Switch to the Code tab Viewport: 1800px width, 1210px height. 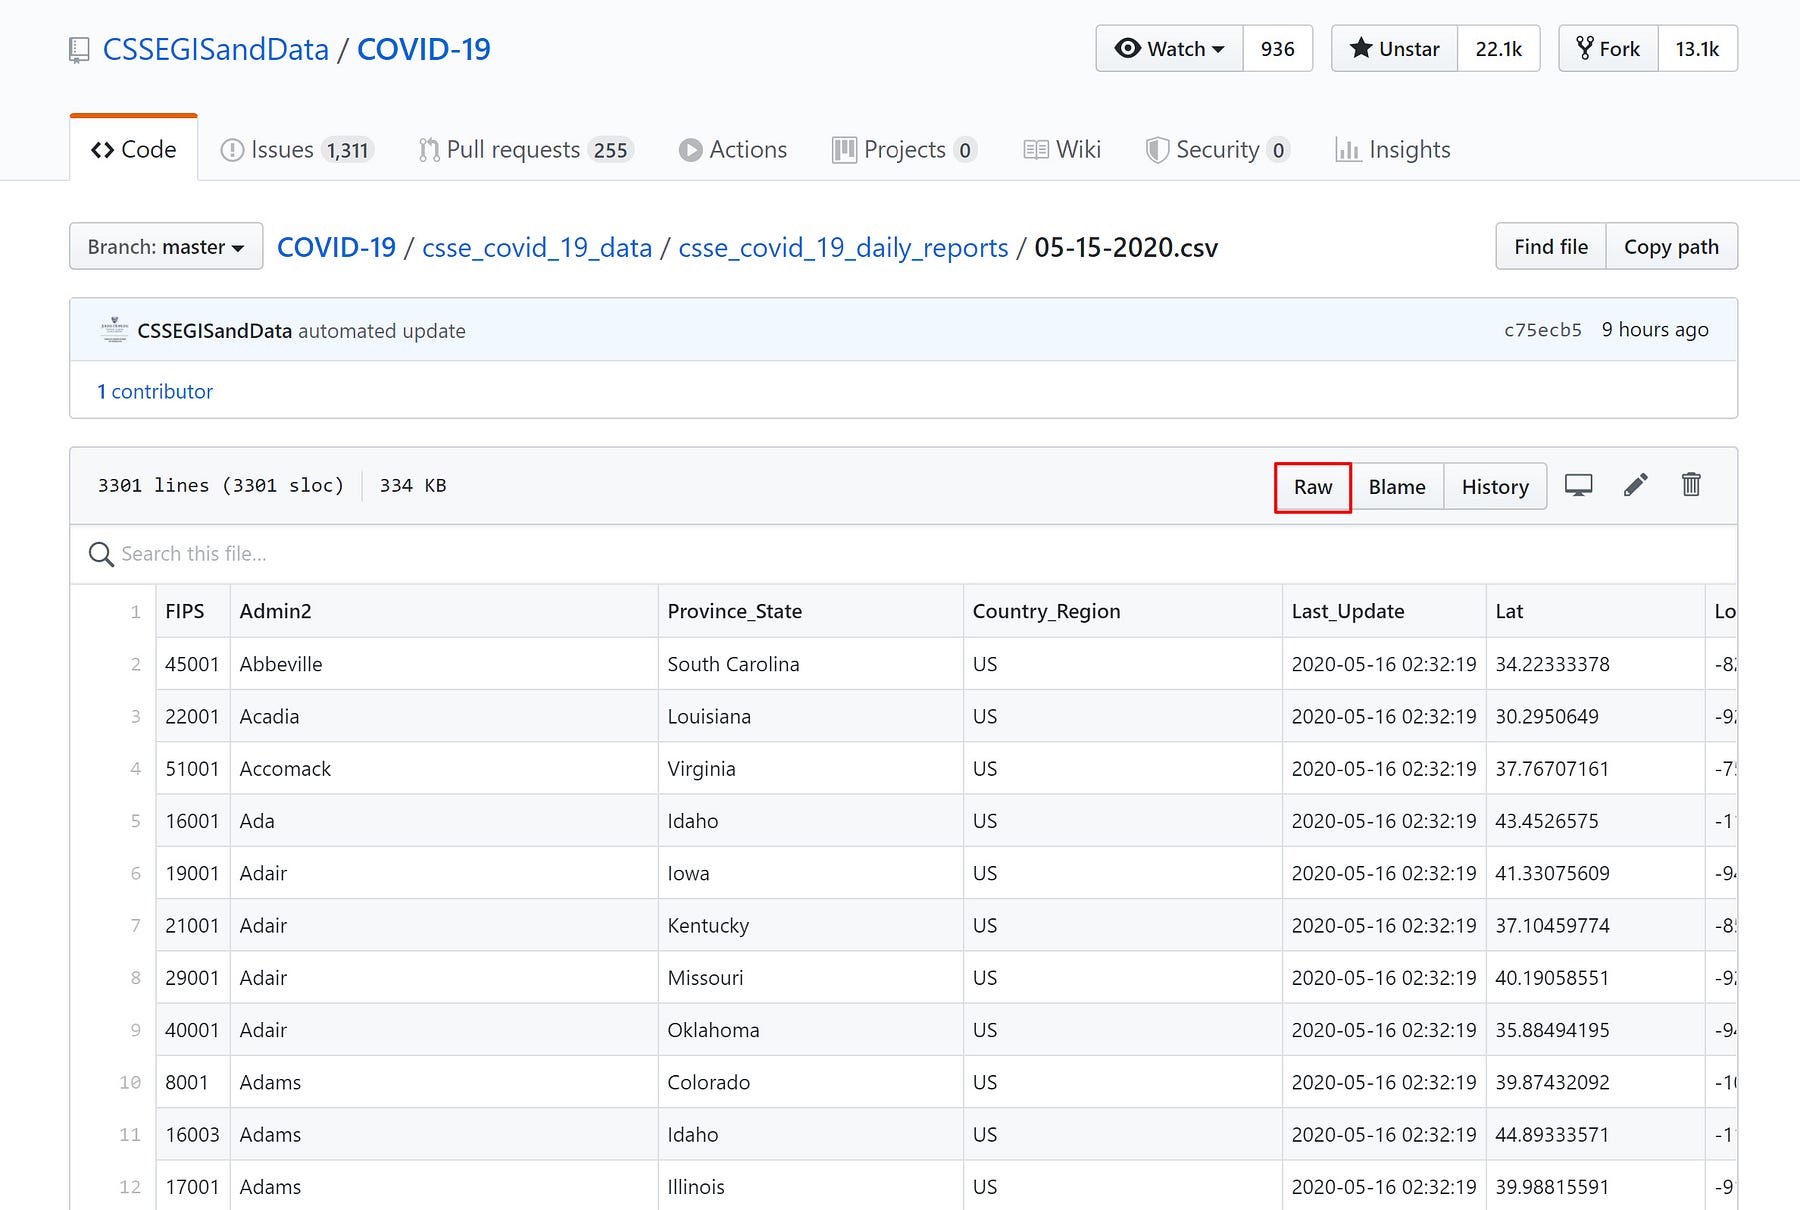pyautogui.click(x=134, y=149)
